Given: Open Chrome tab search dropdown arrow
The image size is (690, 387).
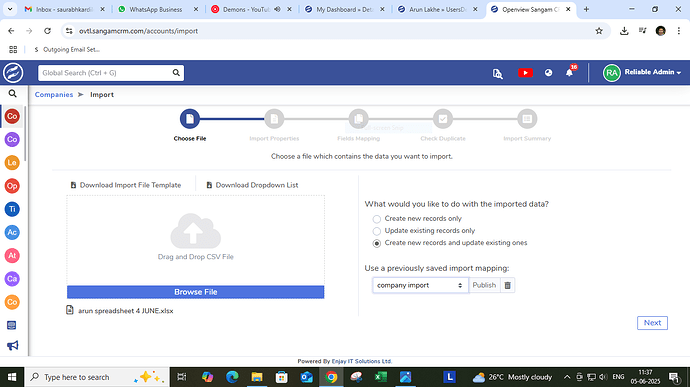Looking at the screenshot, I should tap(10, 9).
